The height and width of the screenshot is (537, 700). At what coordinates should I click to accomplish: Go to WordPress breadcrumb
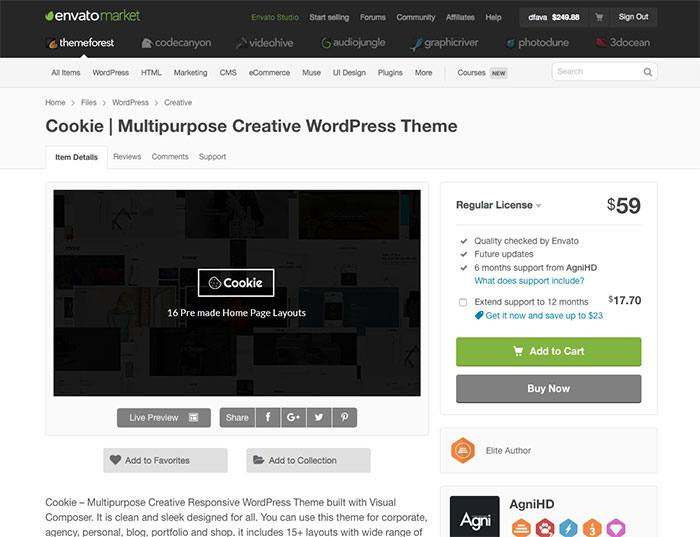point(130,102)
